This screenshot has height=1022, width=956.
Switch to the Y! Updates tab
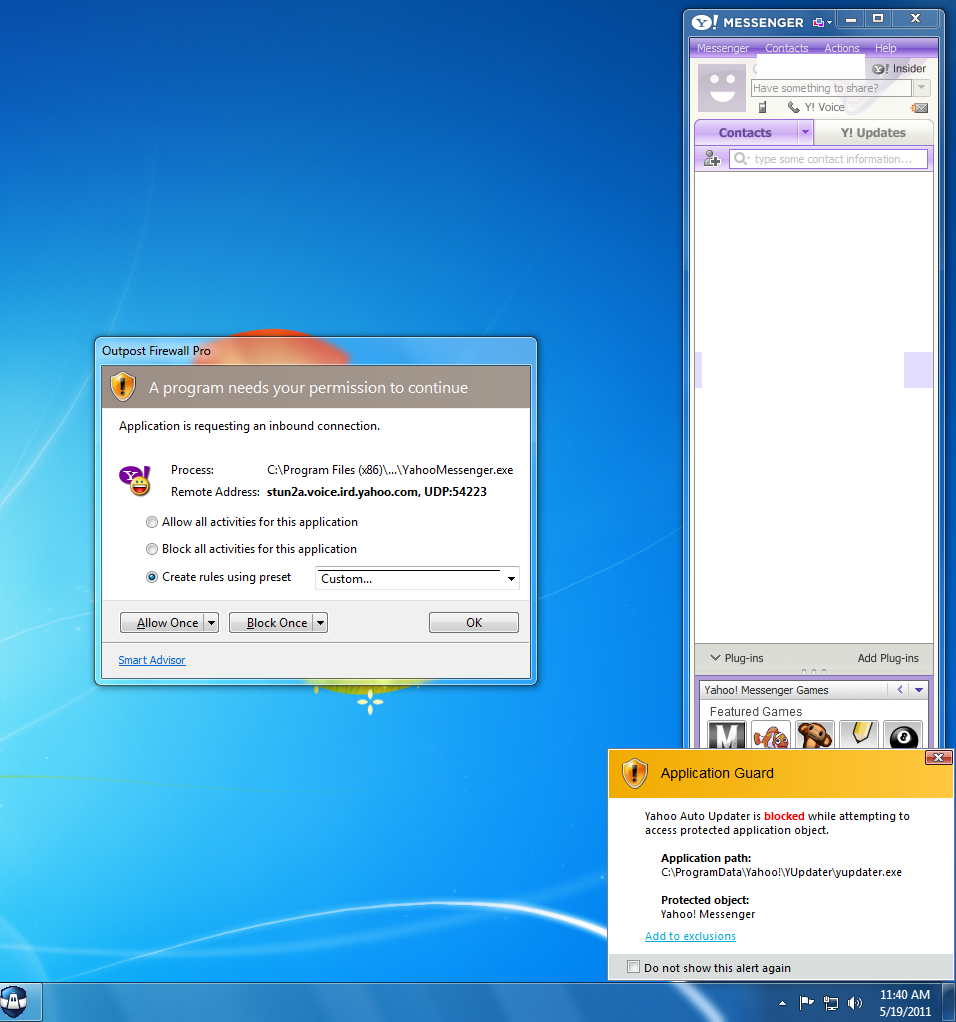873,132
